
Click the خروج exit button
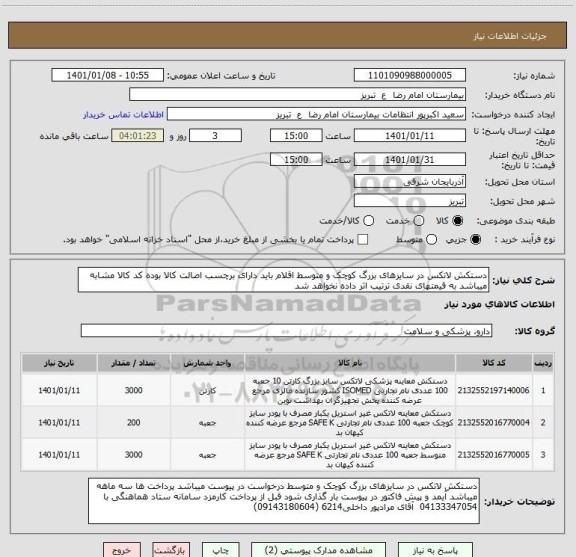[x=122, y=550]
